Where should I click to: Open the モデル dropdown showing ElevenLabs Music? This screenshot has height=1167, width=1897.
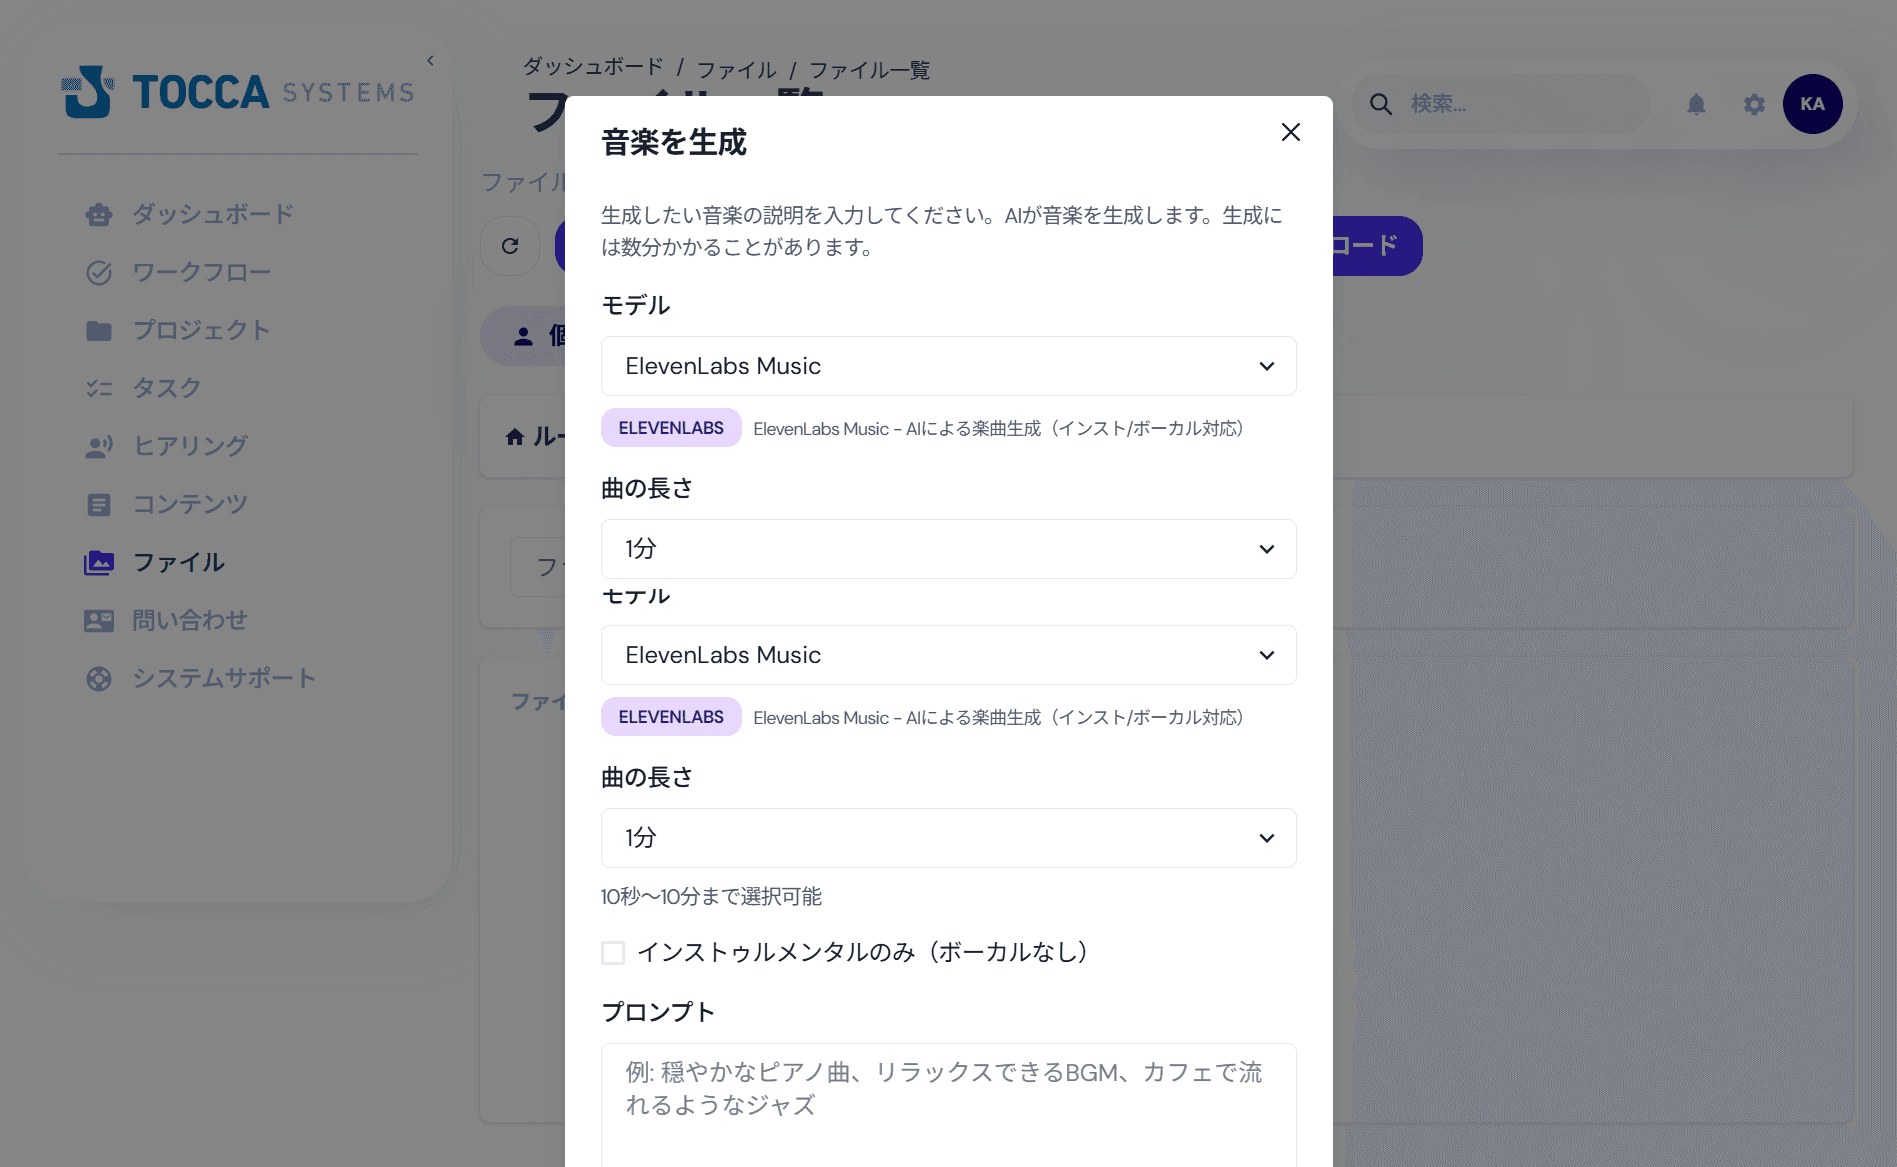[x=948, y=366]
